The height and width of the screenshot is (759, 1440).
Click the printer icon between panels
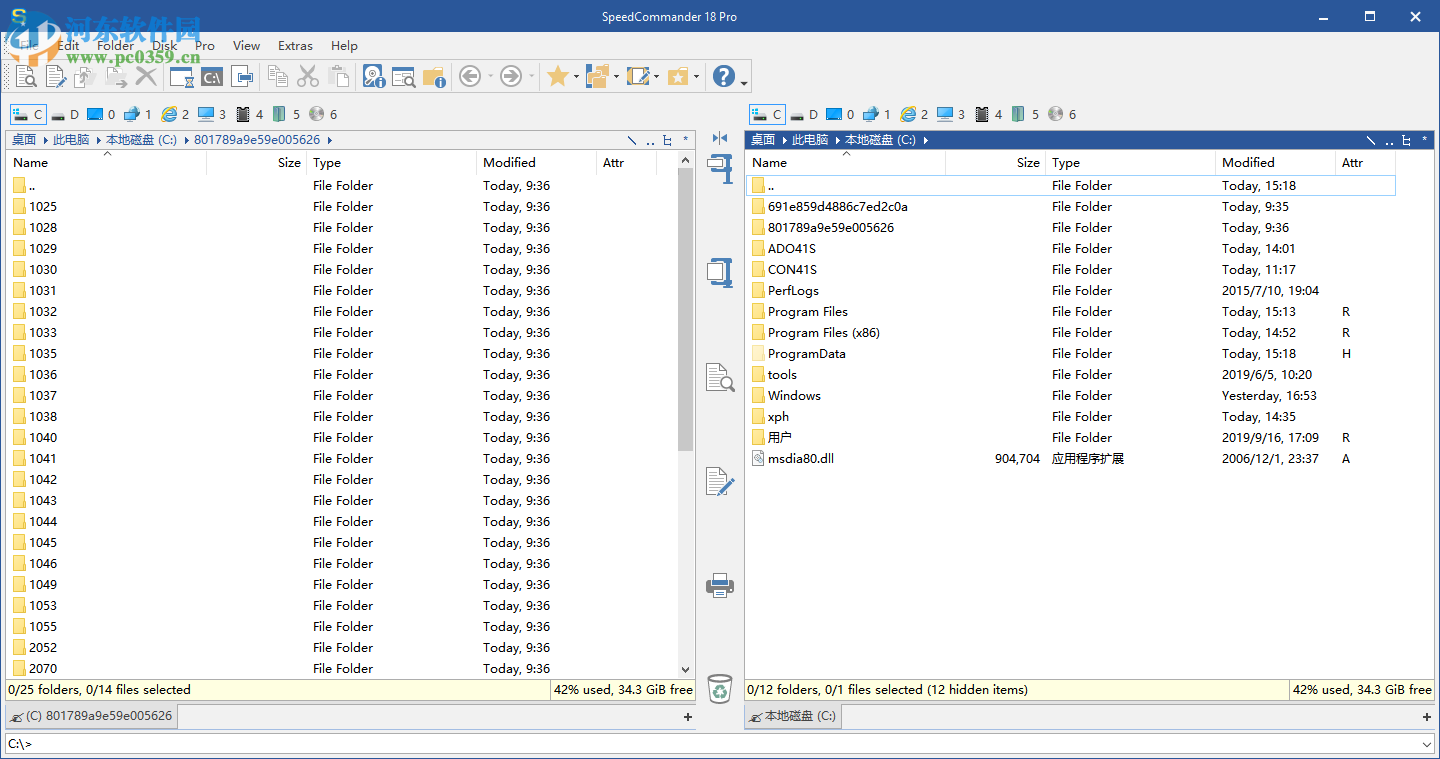[719, 585]
